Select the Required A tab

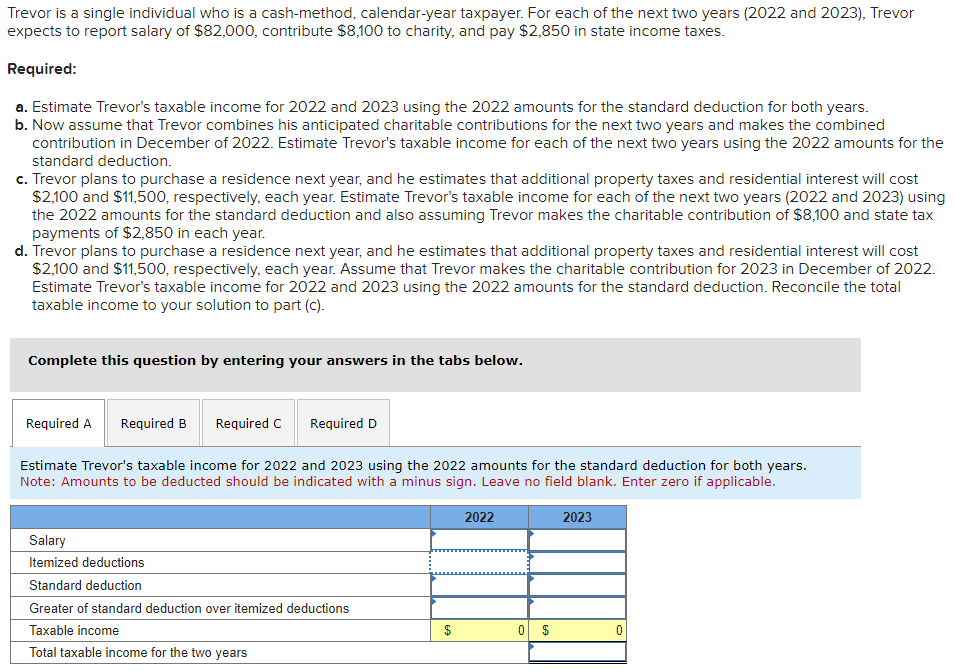point(57,422)
